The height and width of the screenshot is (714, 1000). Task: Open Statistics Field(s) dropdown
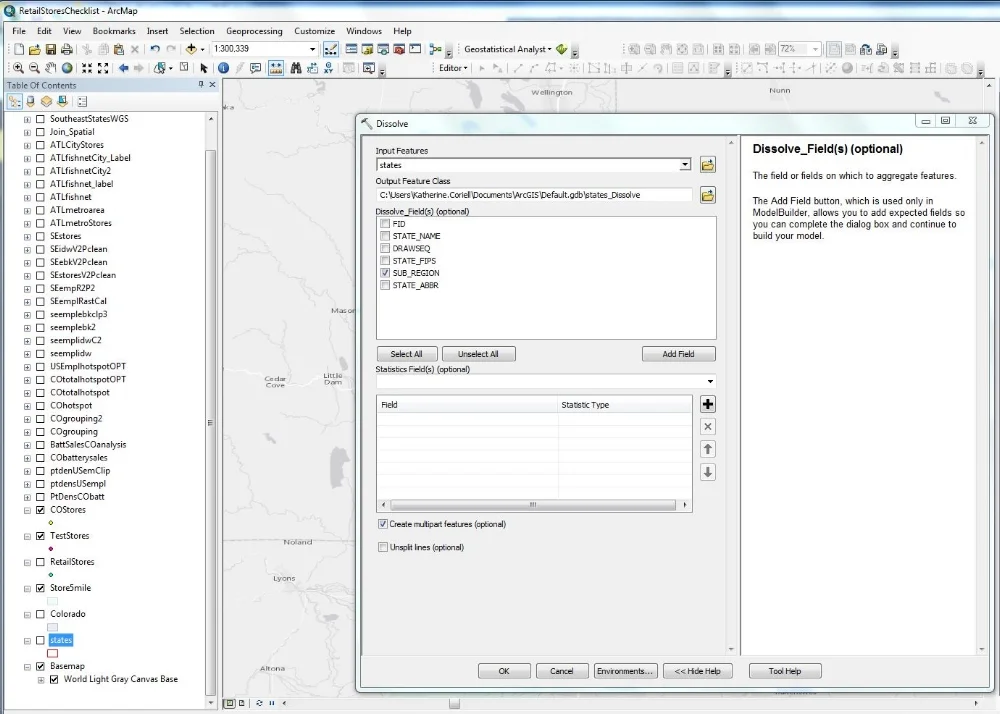click(710, 381)
